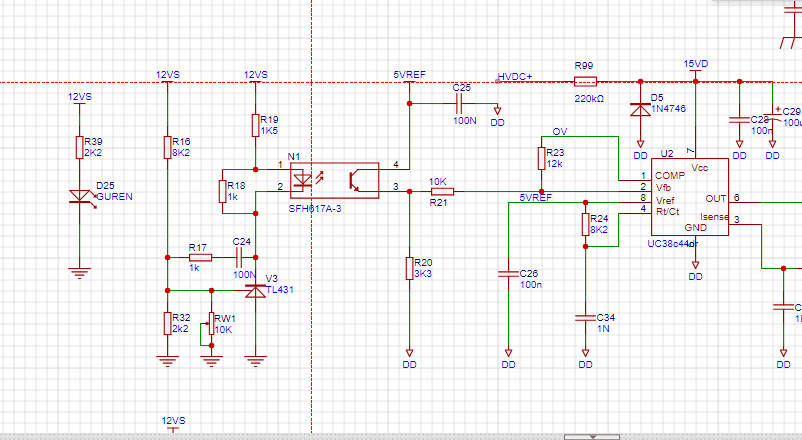Select the U2 UC38c44 IC body
The width and height of the screenshot is (802, 440).
pyautogui.click(x=689, y=197)
